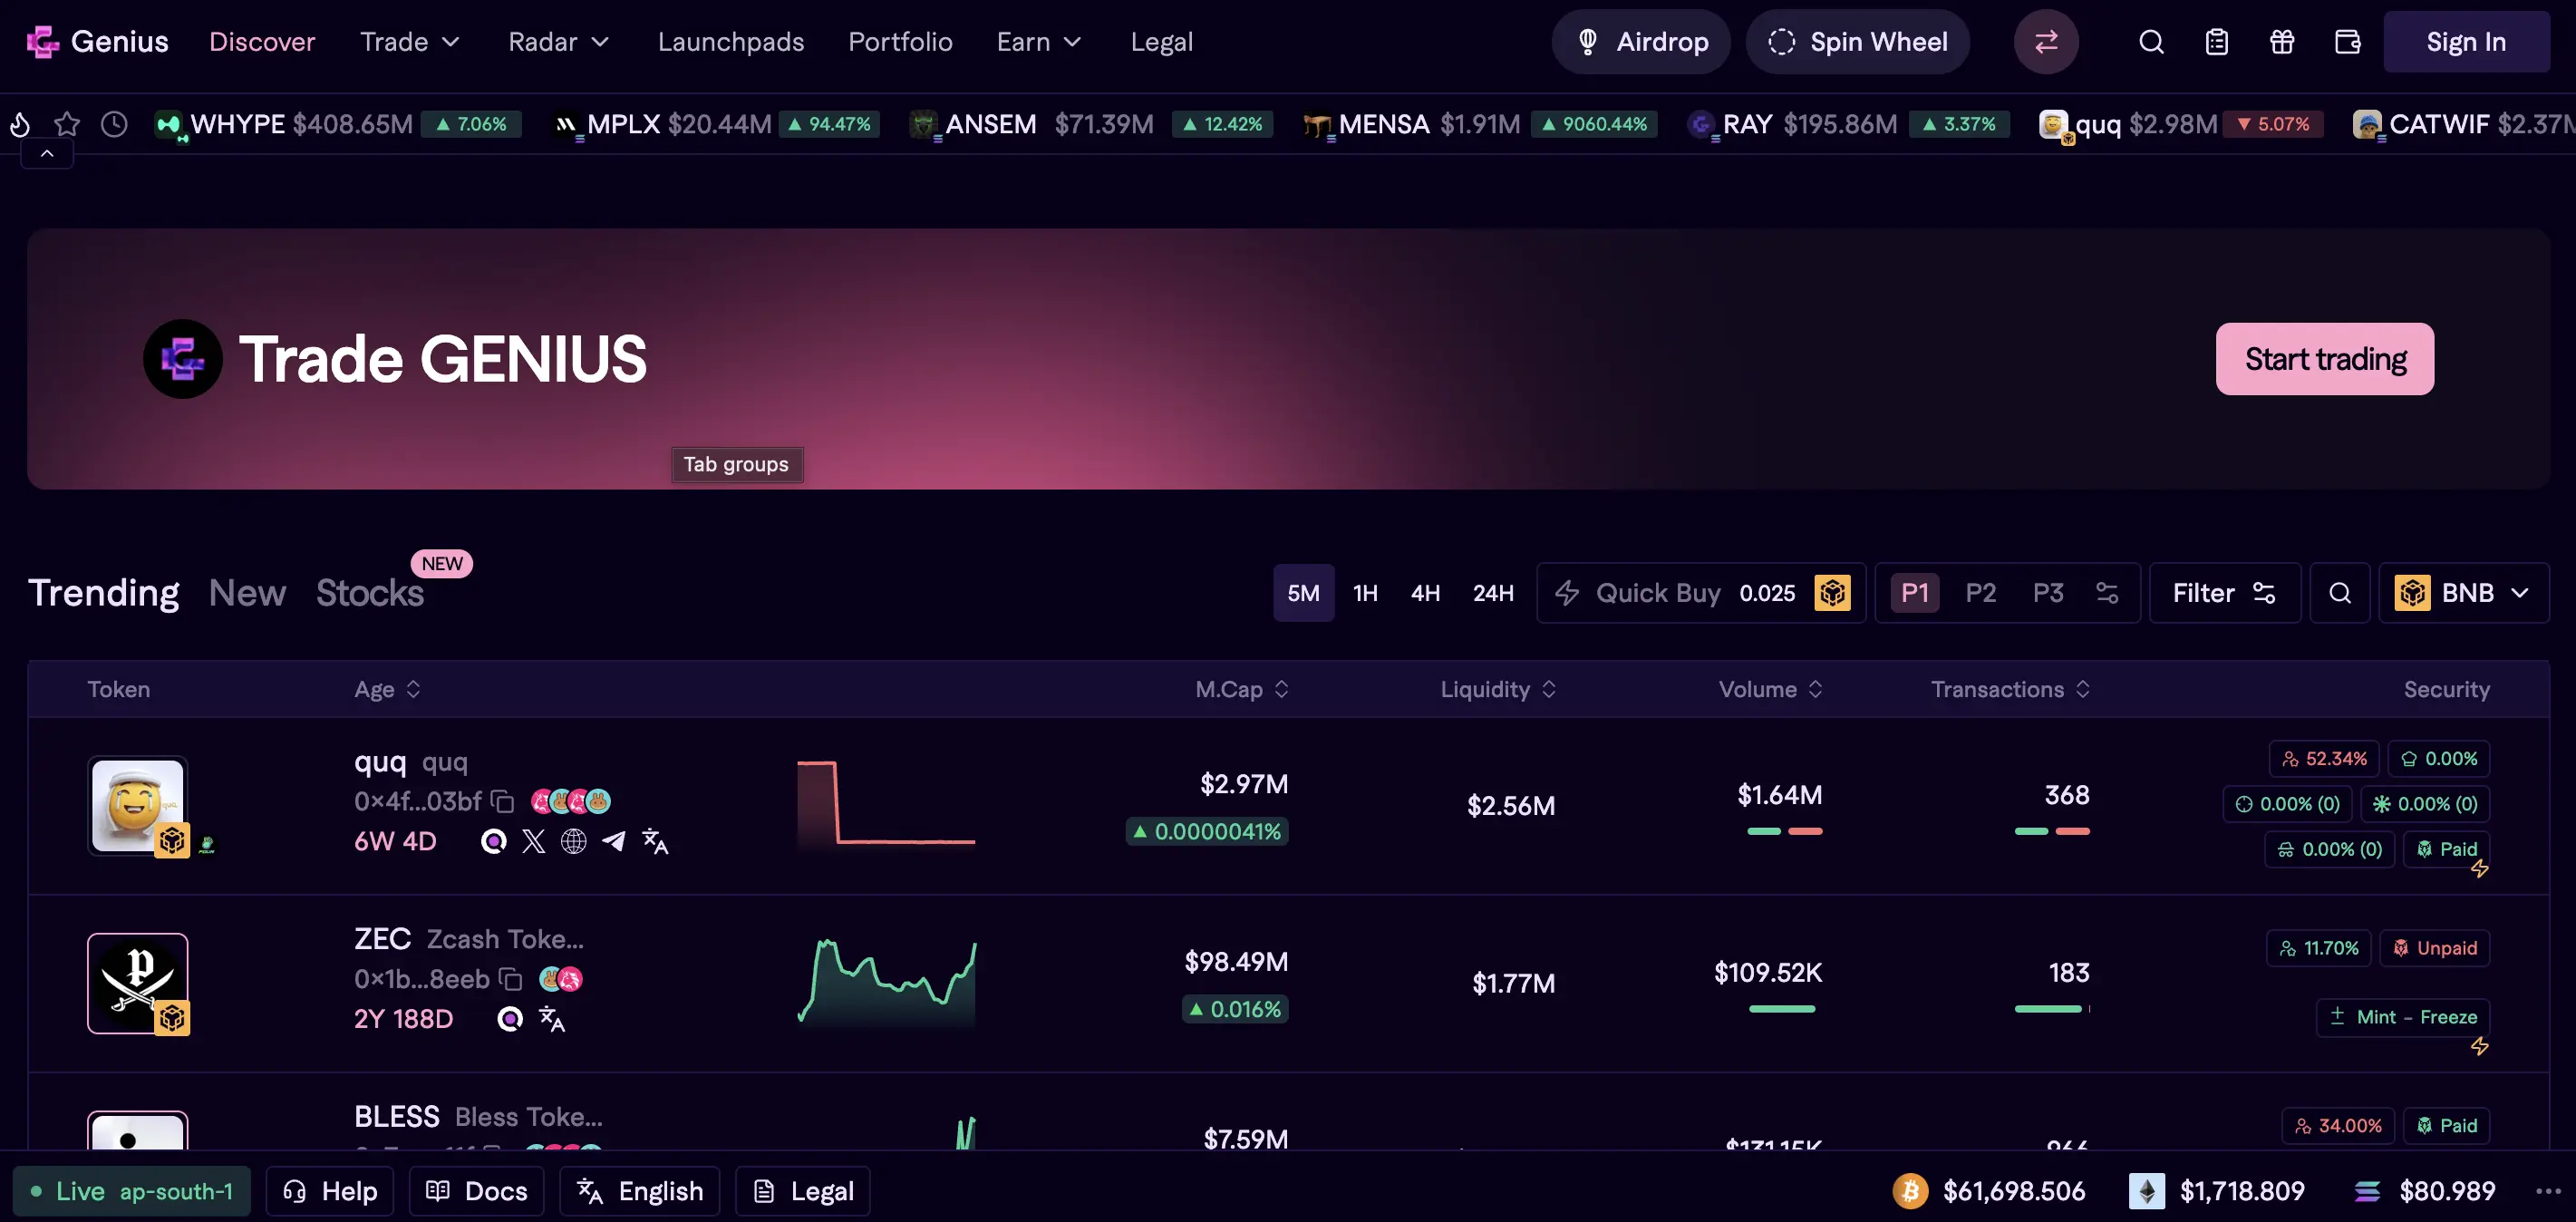Click the swap arrows round button
This screenshot has height=1222, width=2576.
point(2046,42)
